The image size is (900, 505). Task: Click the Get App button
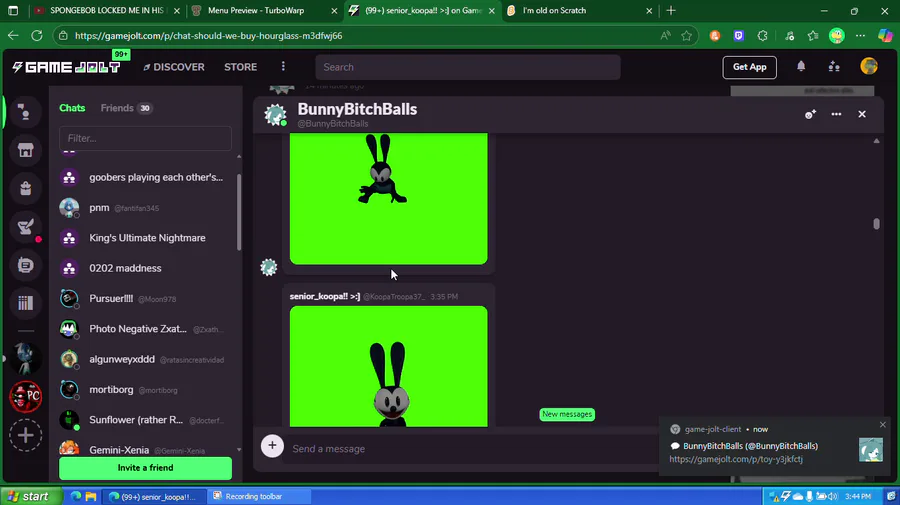[749, 67]
